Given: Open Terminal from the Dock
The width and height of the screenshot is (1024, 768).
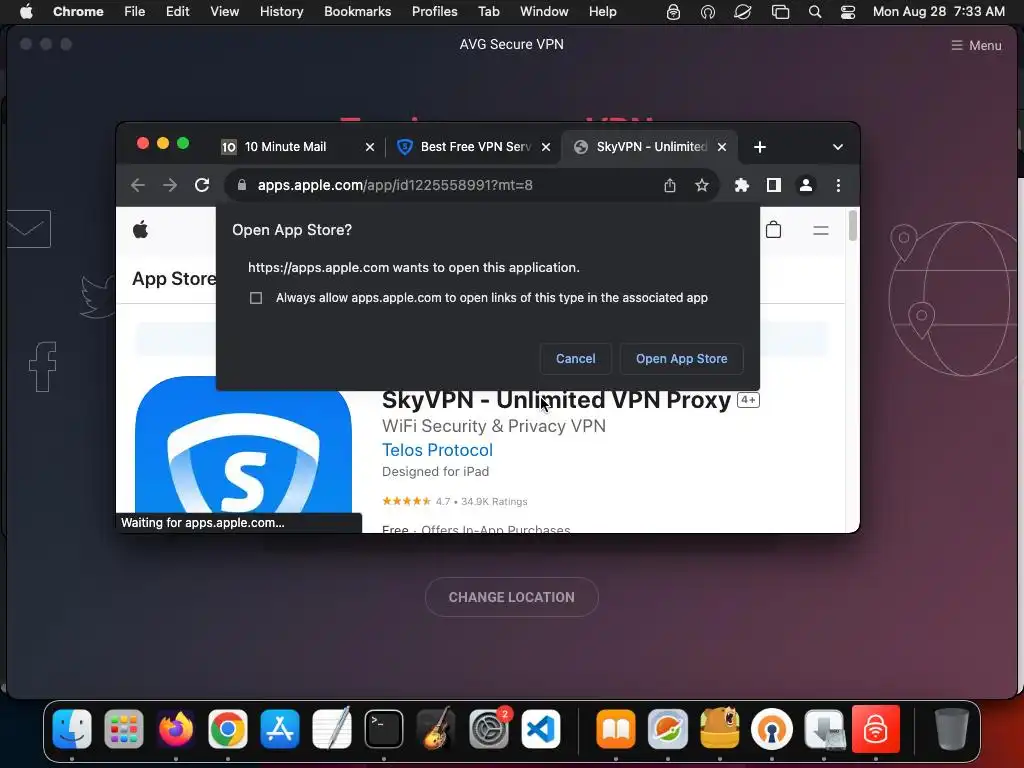Looking at the screenshot, I should pos(383,728).
